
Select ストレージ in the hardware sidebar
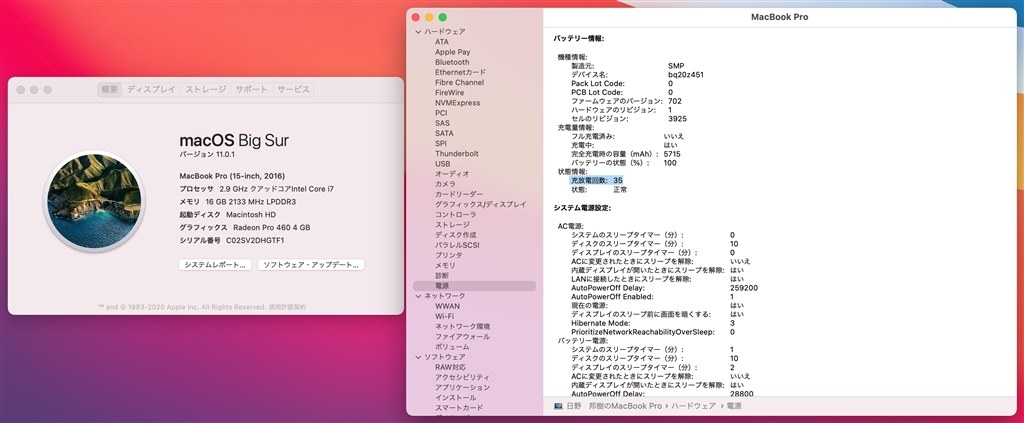(452, 225)
